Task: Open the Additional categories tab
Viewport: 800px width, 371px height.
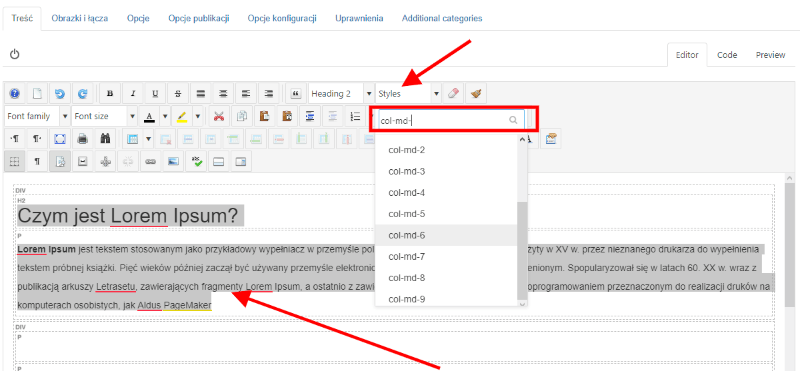Action: [x=442, y=18]
